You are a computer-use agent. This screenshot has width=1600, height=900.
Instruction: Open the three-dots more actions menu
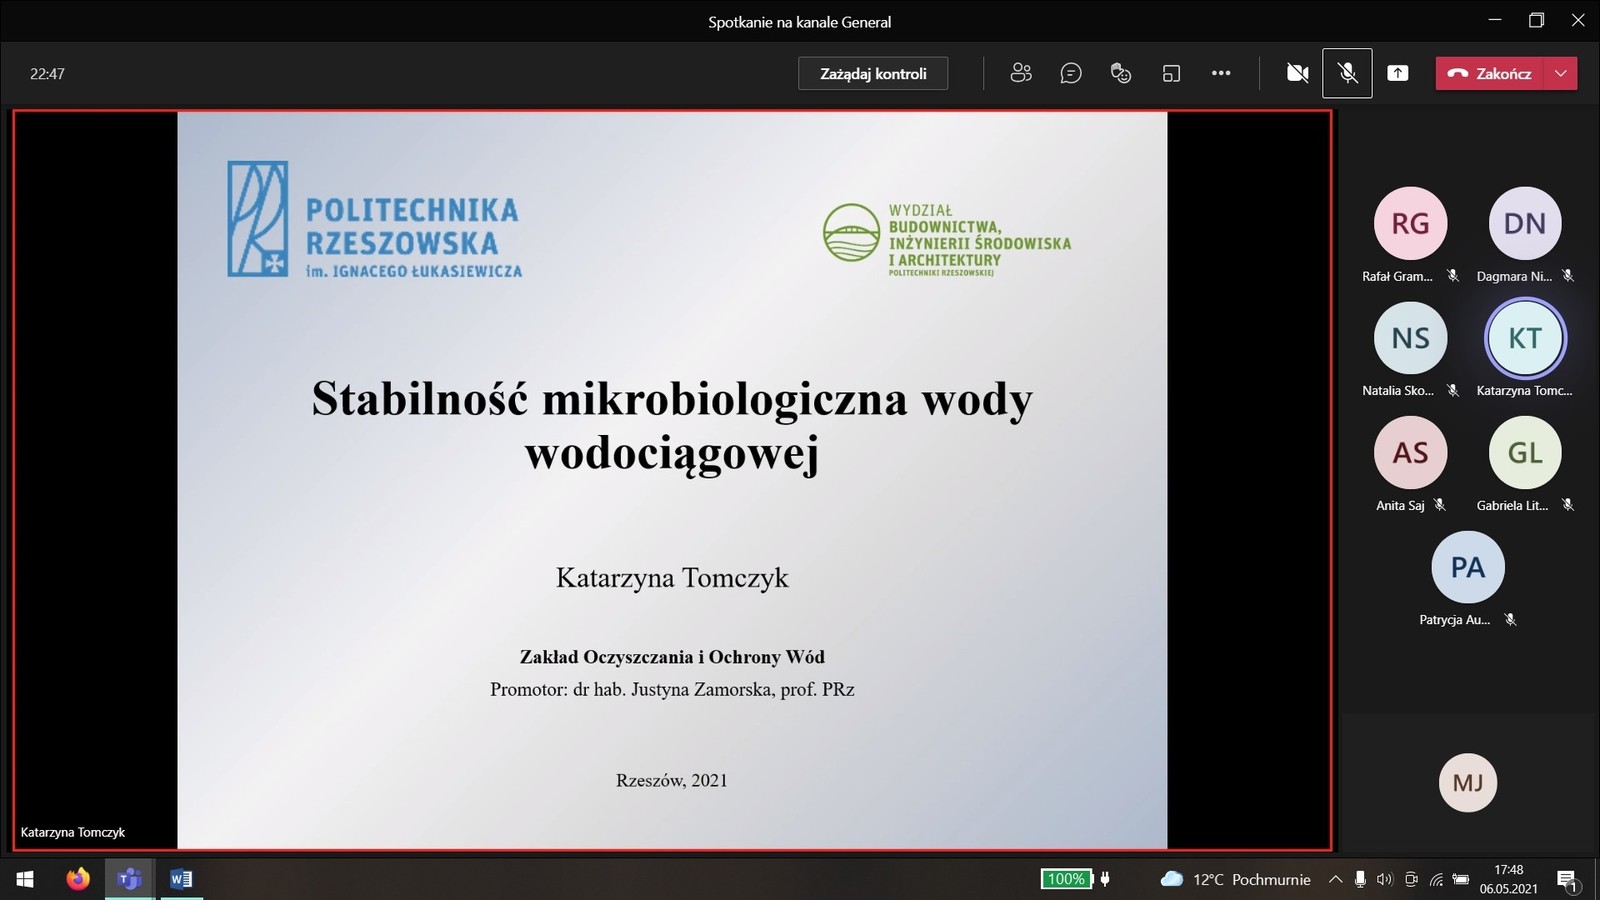1221,73
